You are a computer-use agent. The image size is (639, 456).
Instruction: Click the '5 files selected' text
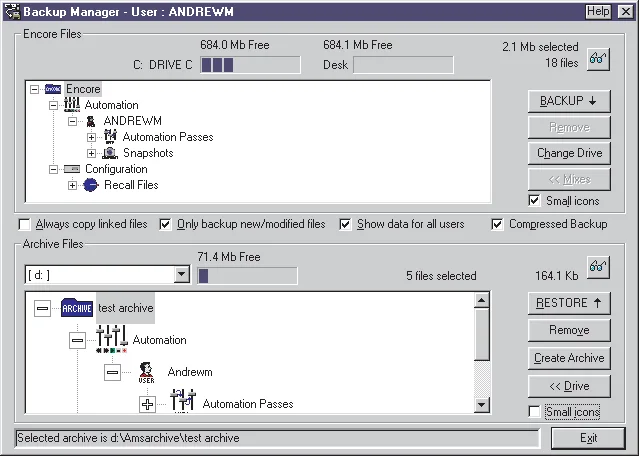[x=441, y=276]
